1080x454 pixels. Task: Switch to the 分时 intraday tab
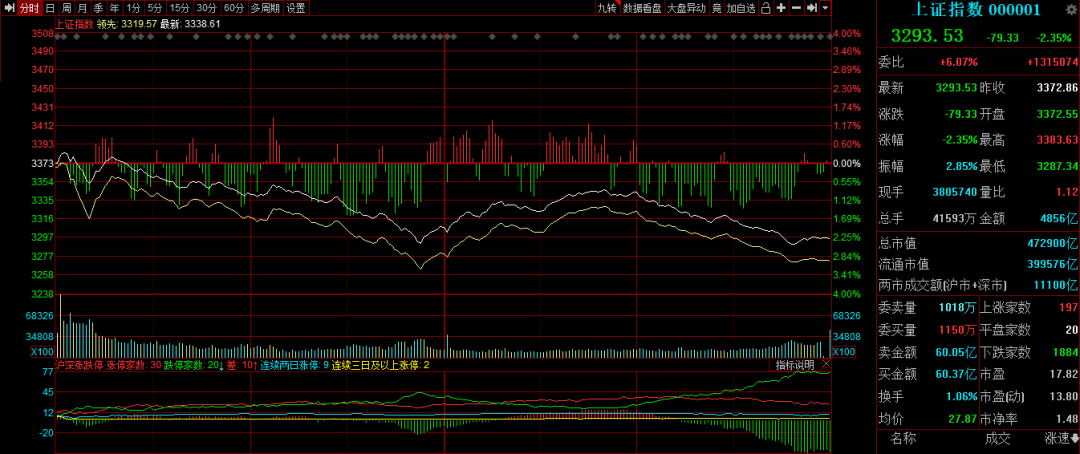[29, 8]
